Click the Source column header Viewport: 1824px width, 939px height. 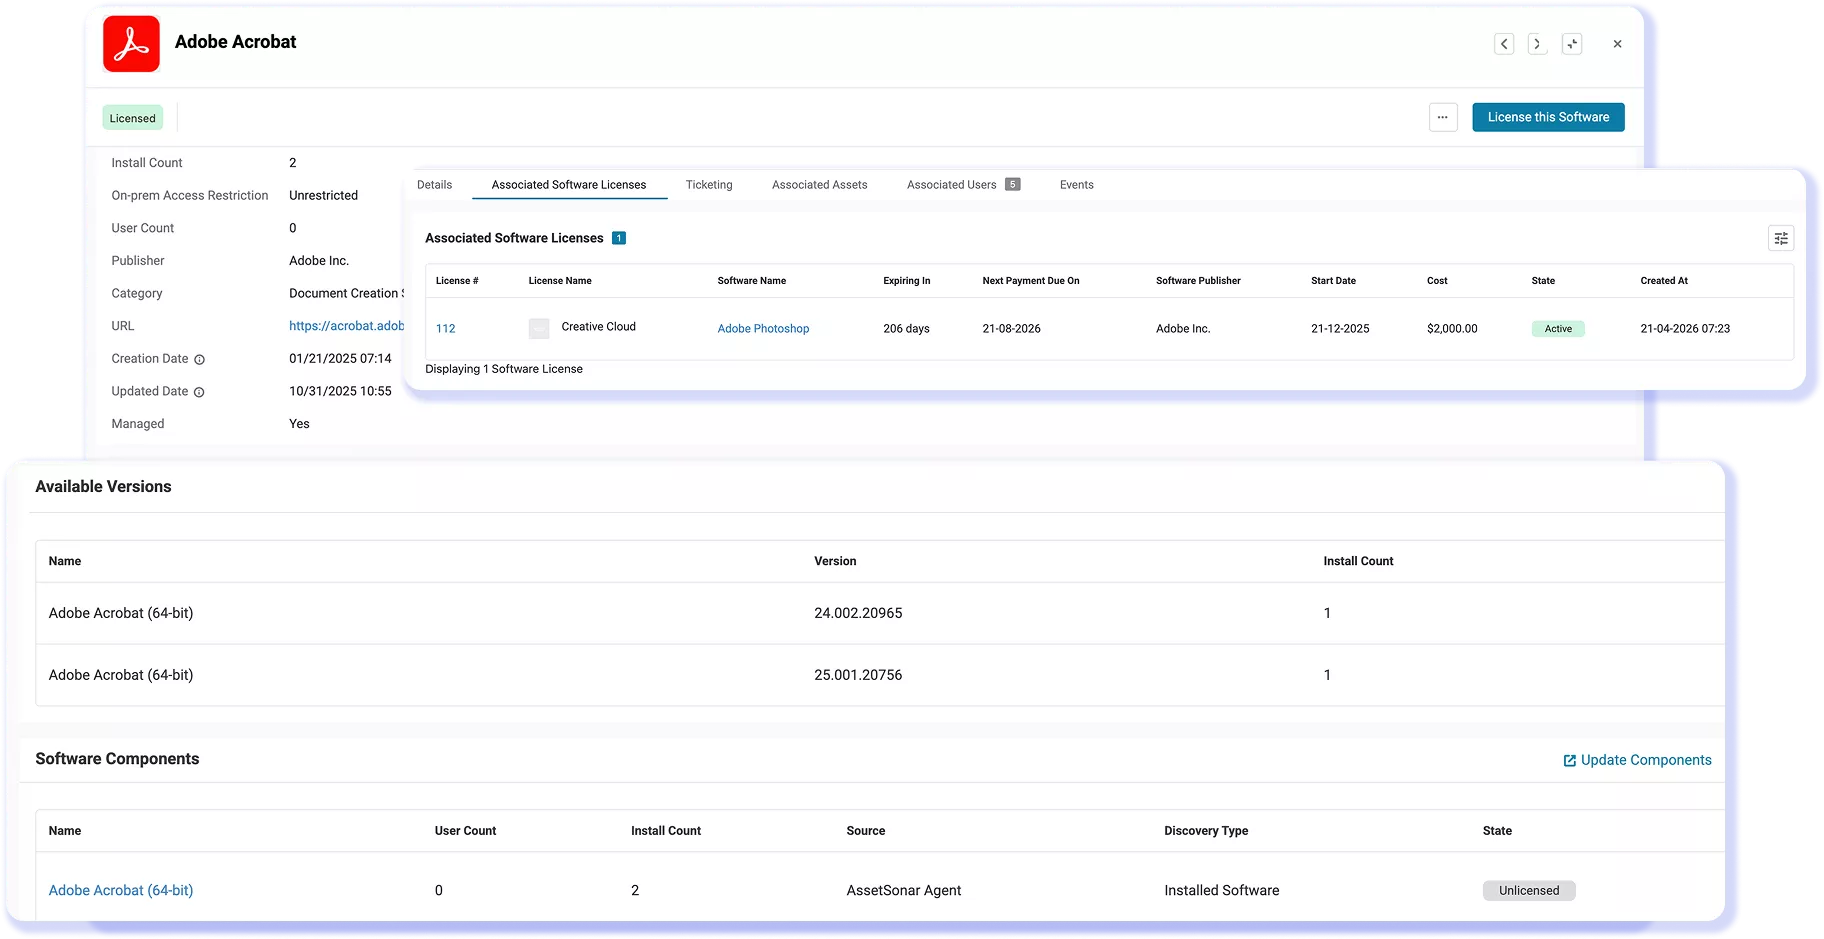(865, 831)
